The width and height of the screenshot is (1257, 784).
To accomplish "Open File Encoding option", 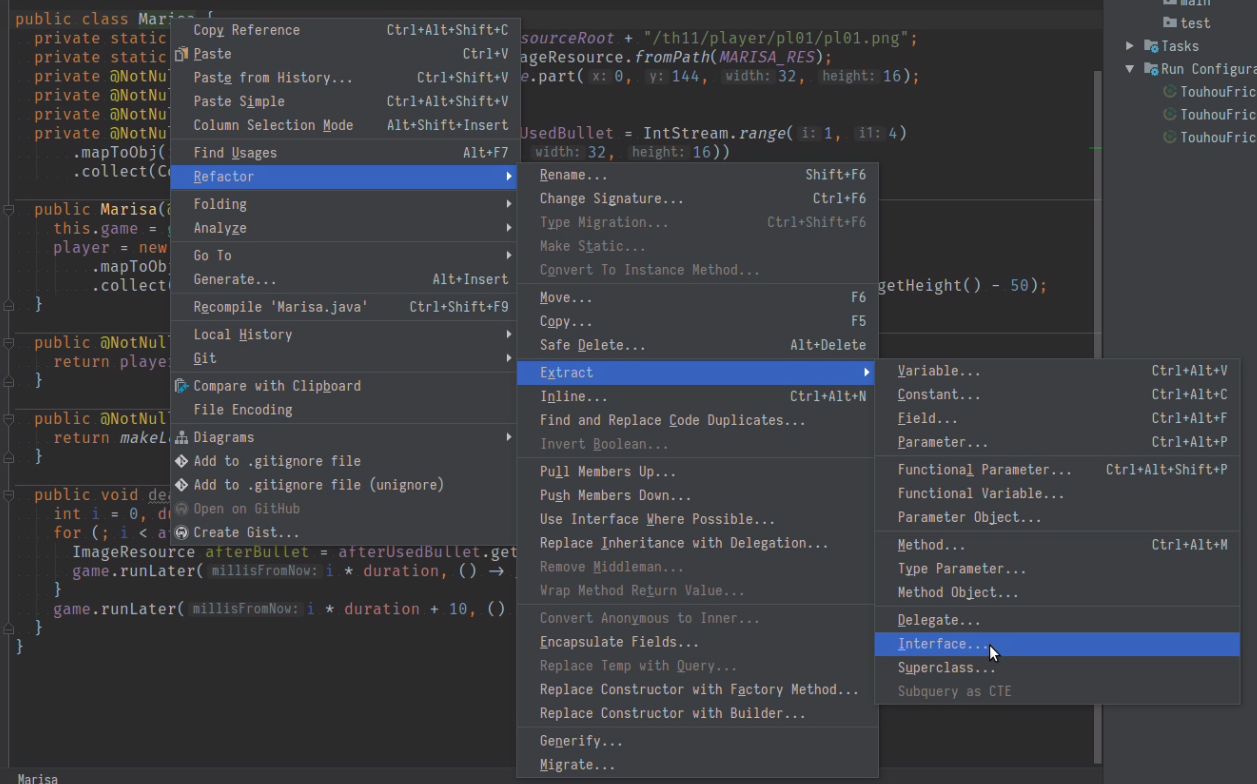I will coord(344,410).
